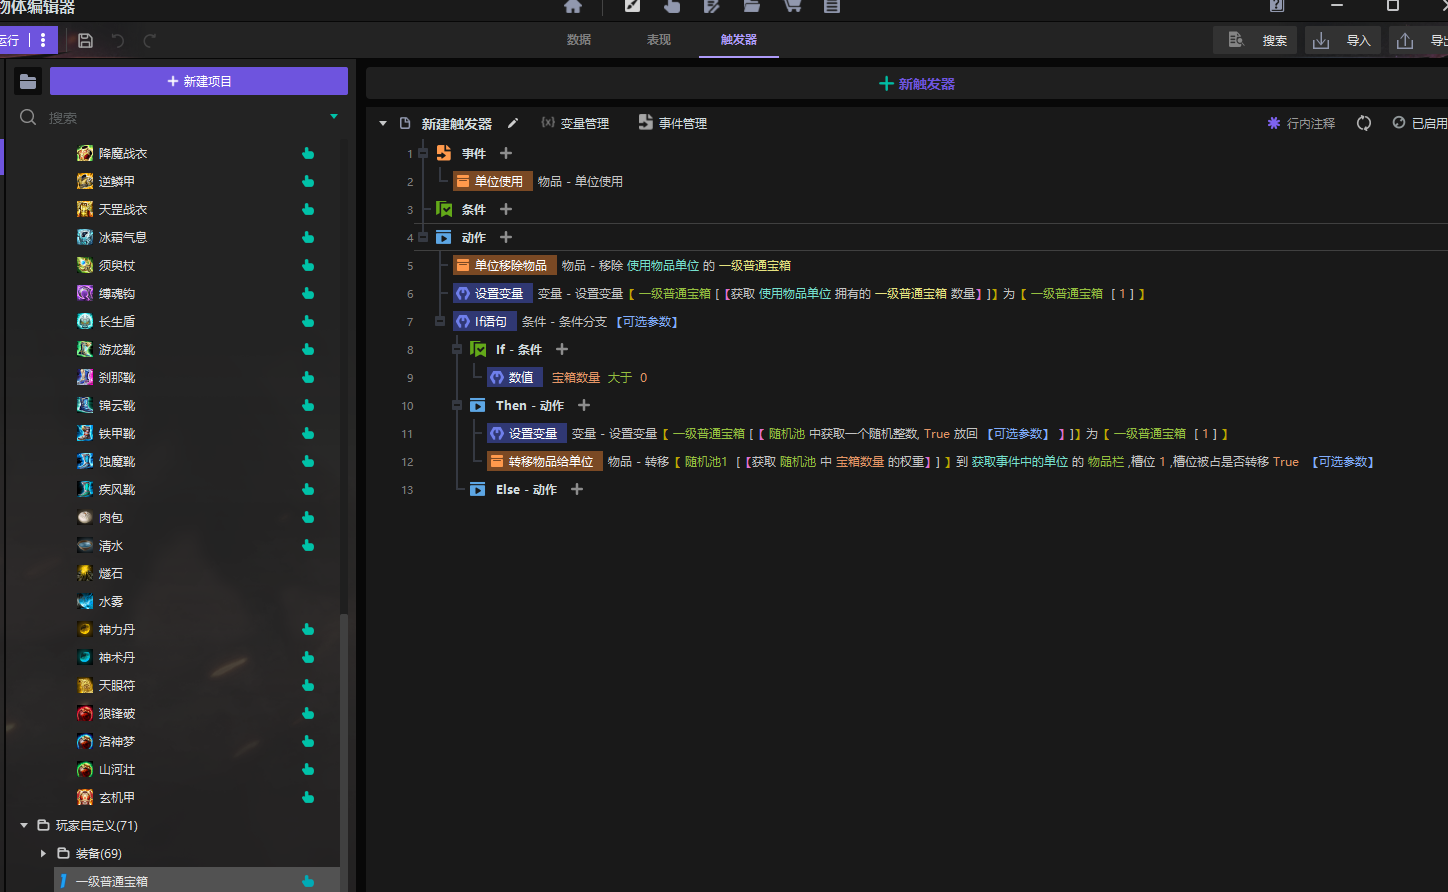The width and height of the screenshot is (1448, 892).
Task: Click 可选参数 link on line 12
Action: (x=1343, y=461)
